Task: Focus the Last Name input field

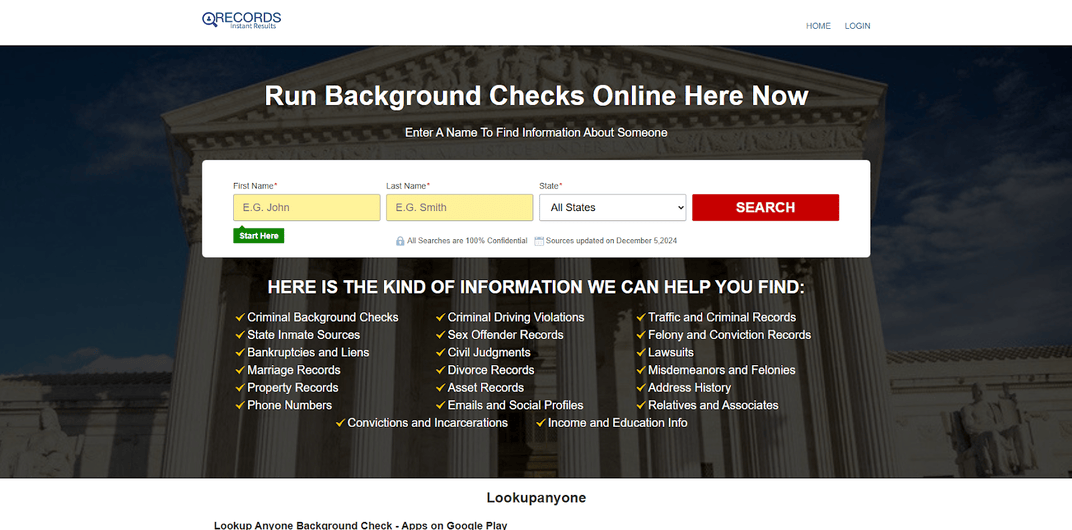Action: pos(459,208)
